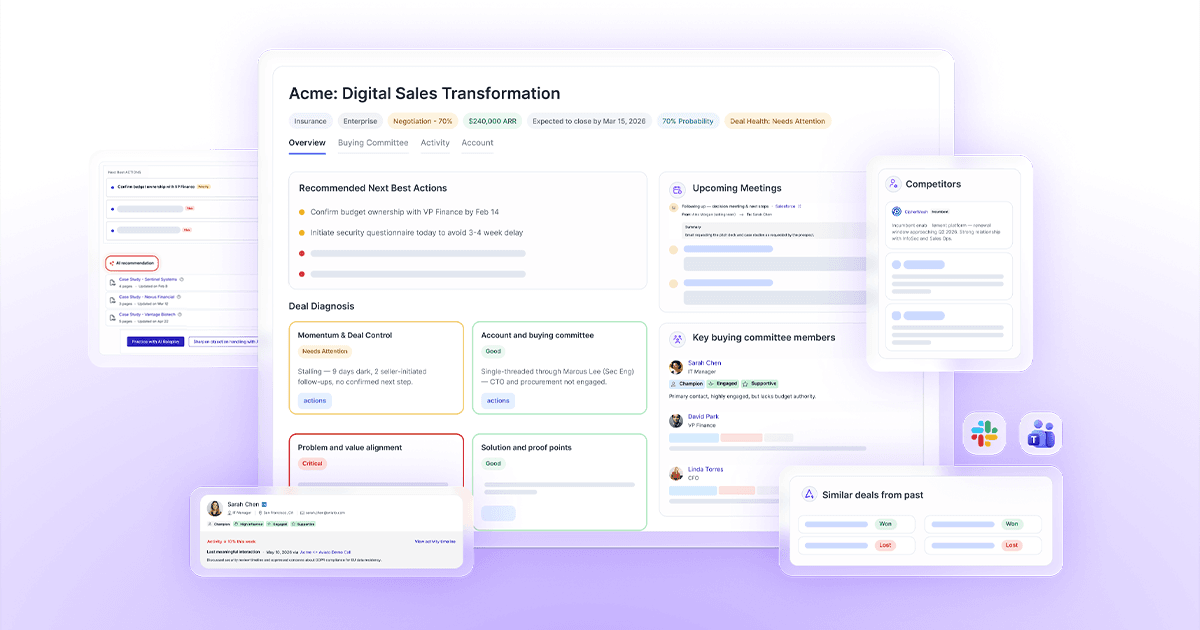Click Expected to close by Mar 15, 2026
Image resolution: width=1200 pixels, height=630 pixels.
point(588,121)
